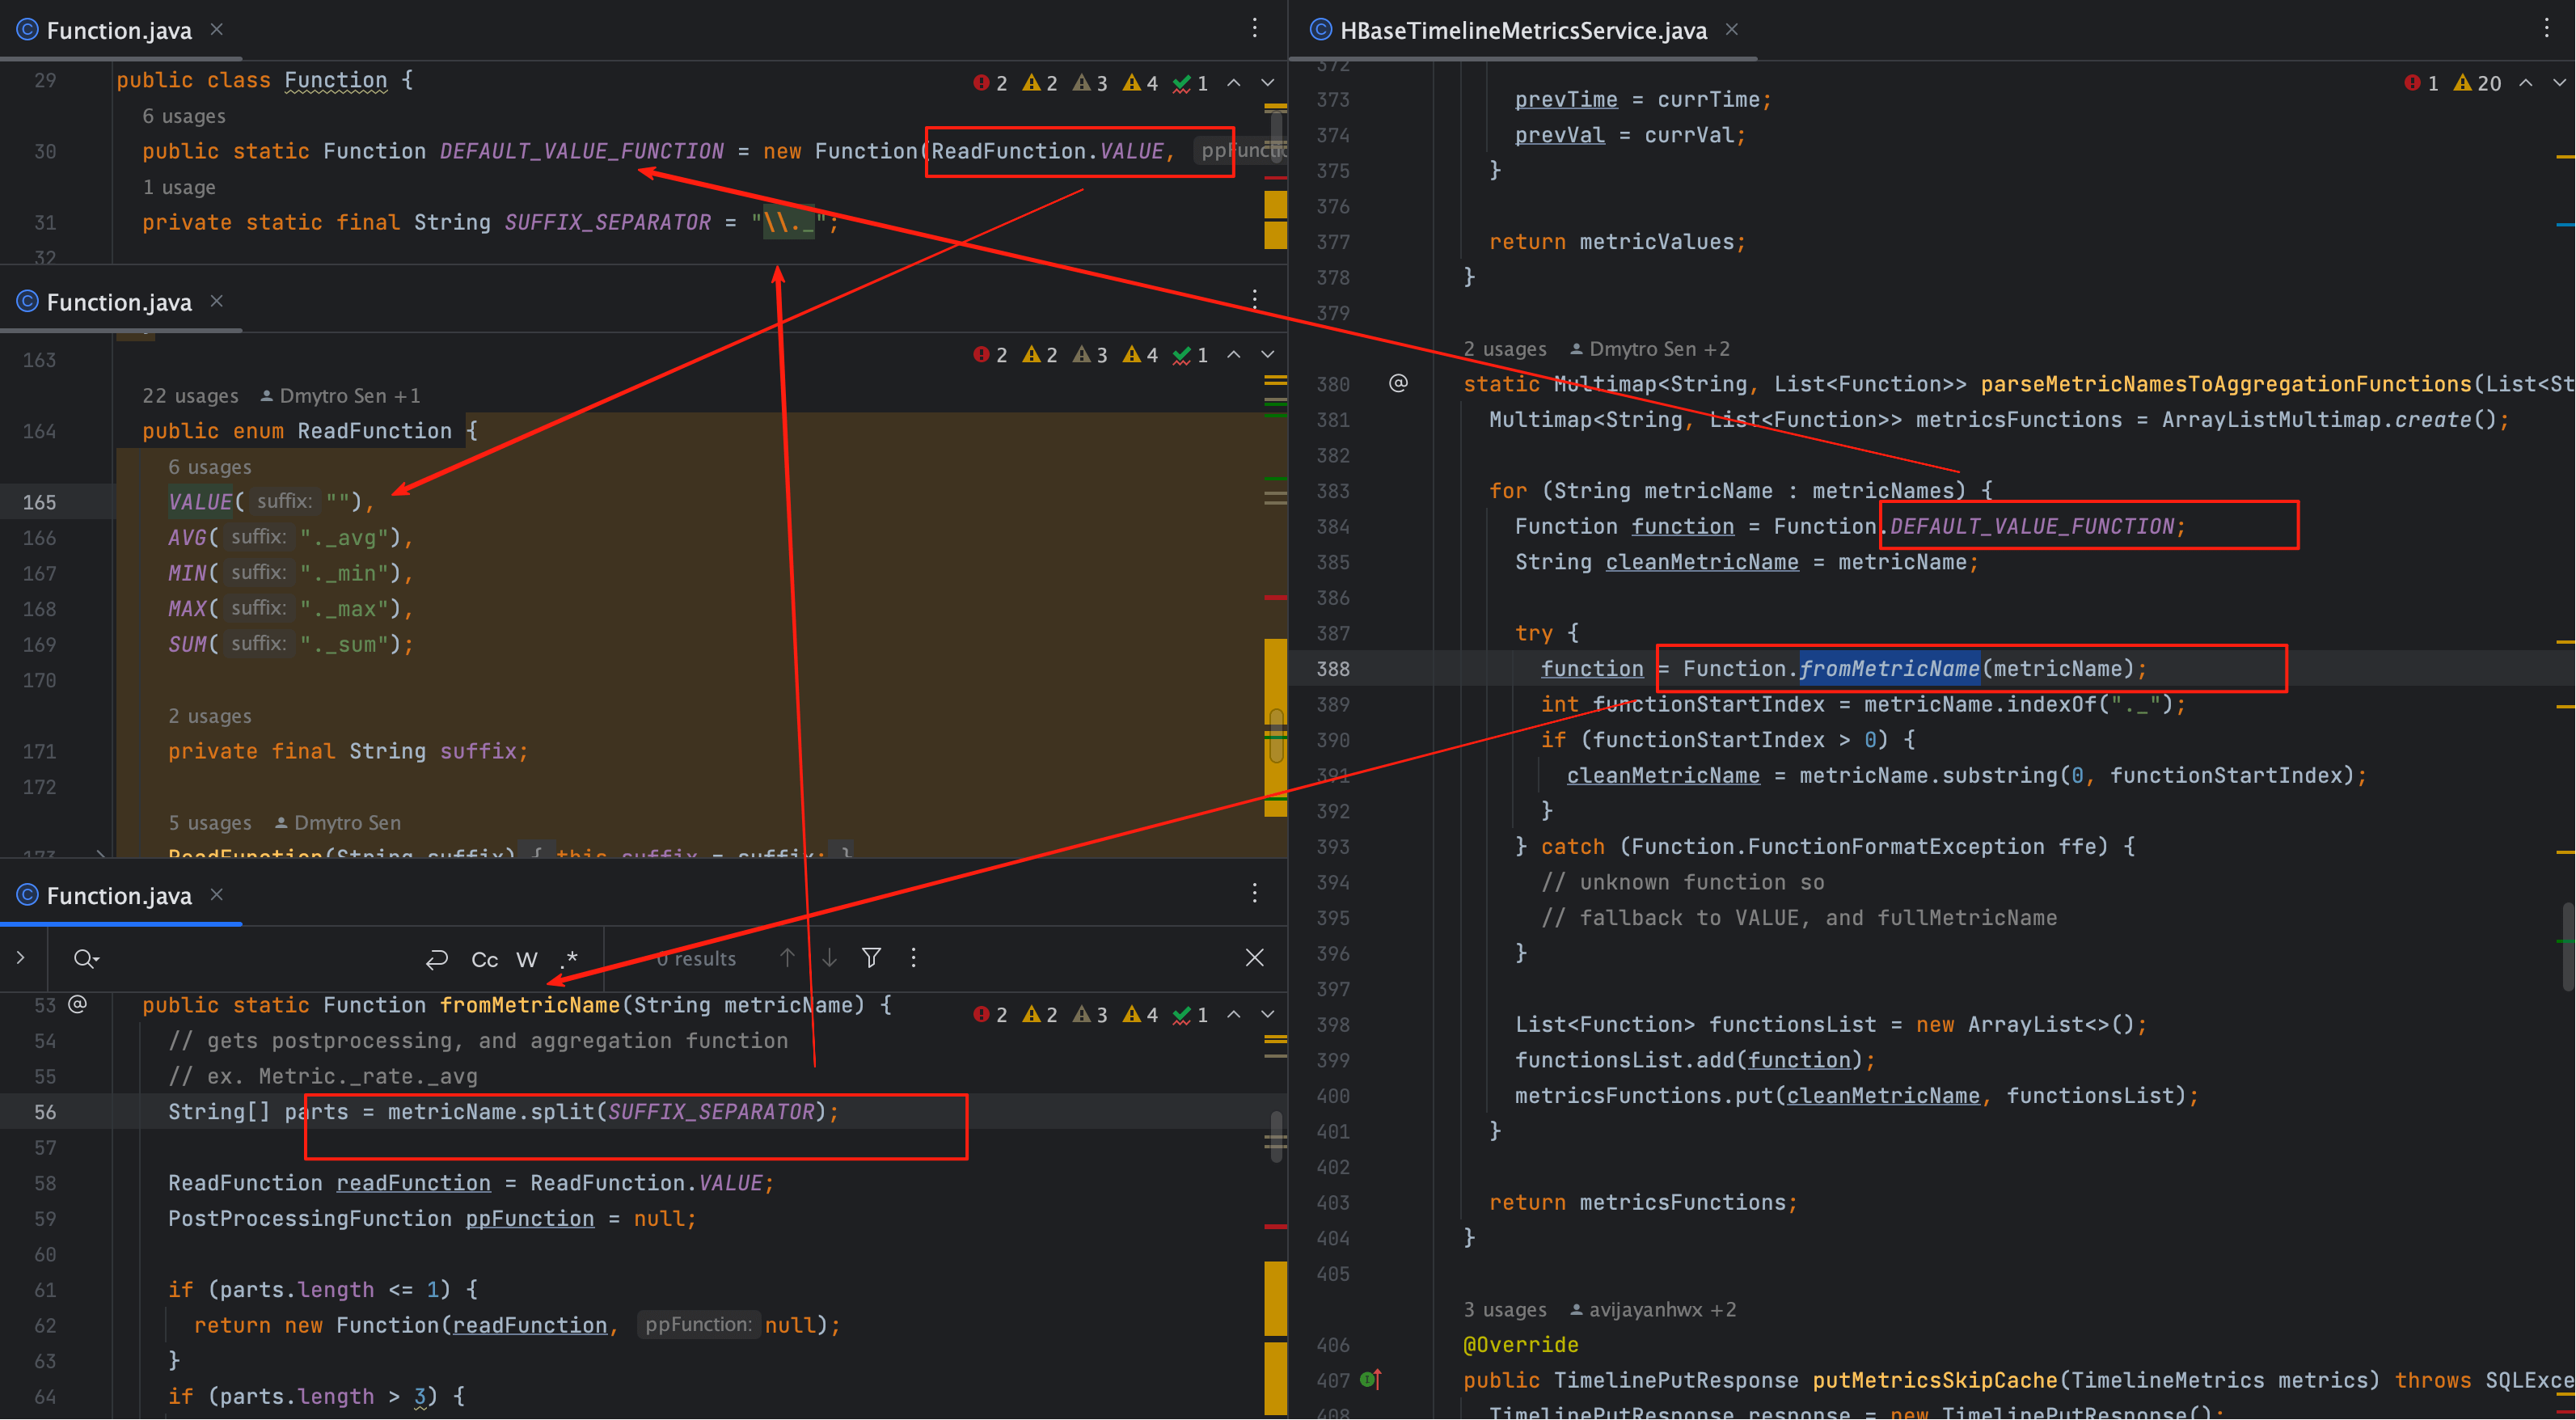The image size is (2576, 1420).
Task: Go to previous occurrence arrow in find bar
Action: pos(787,958)
